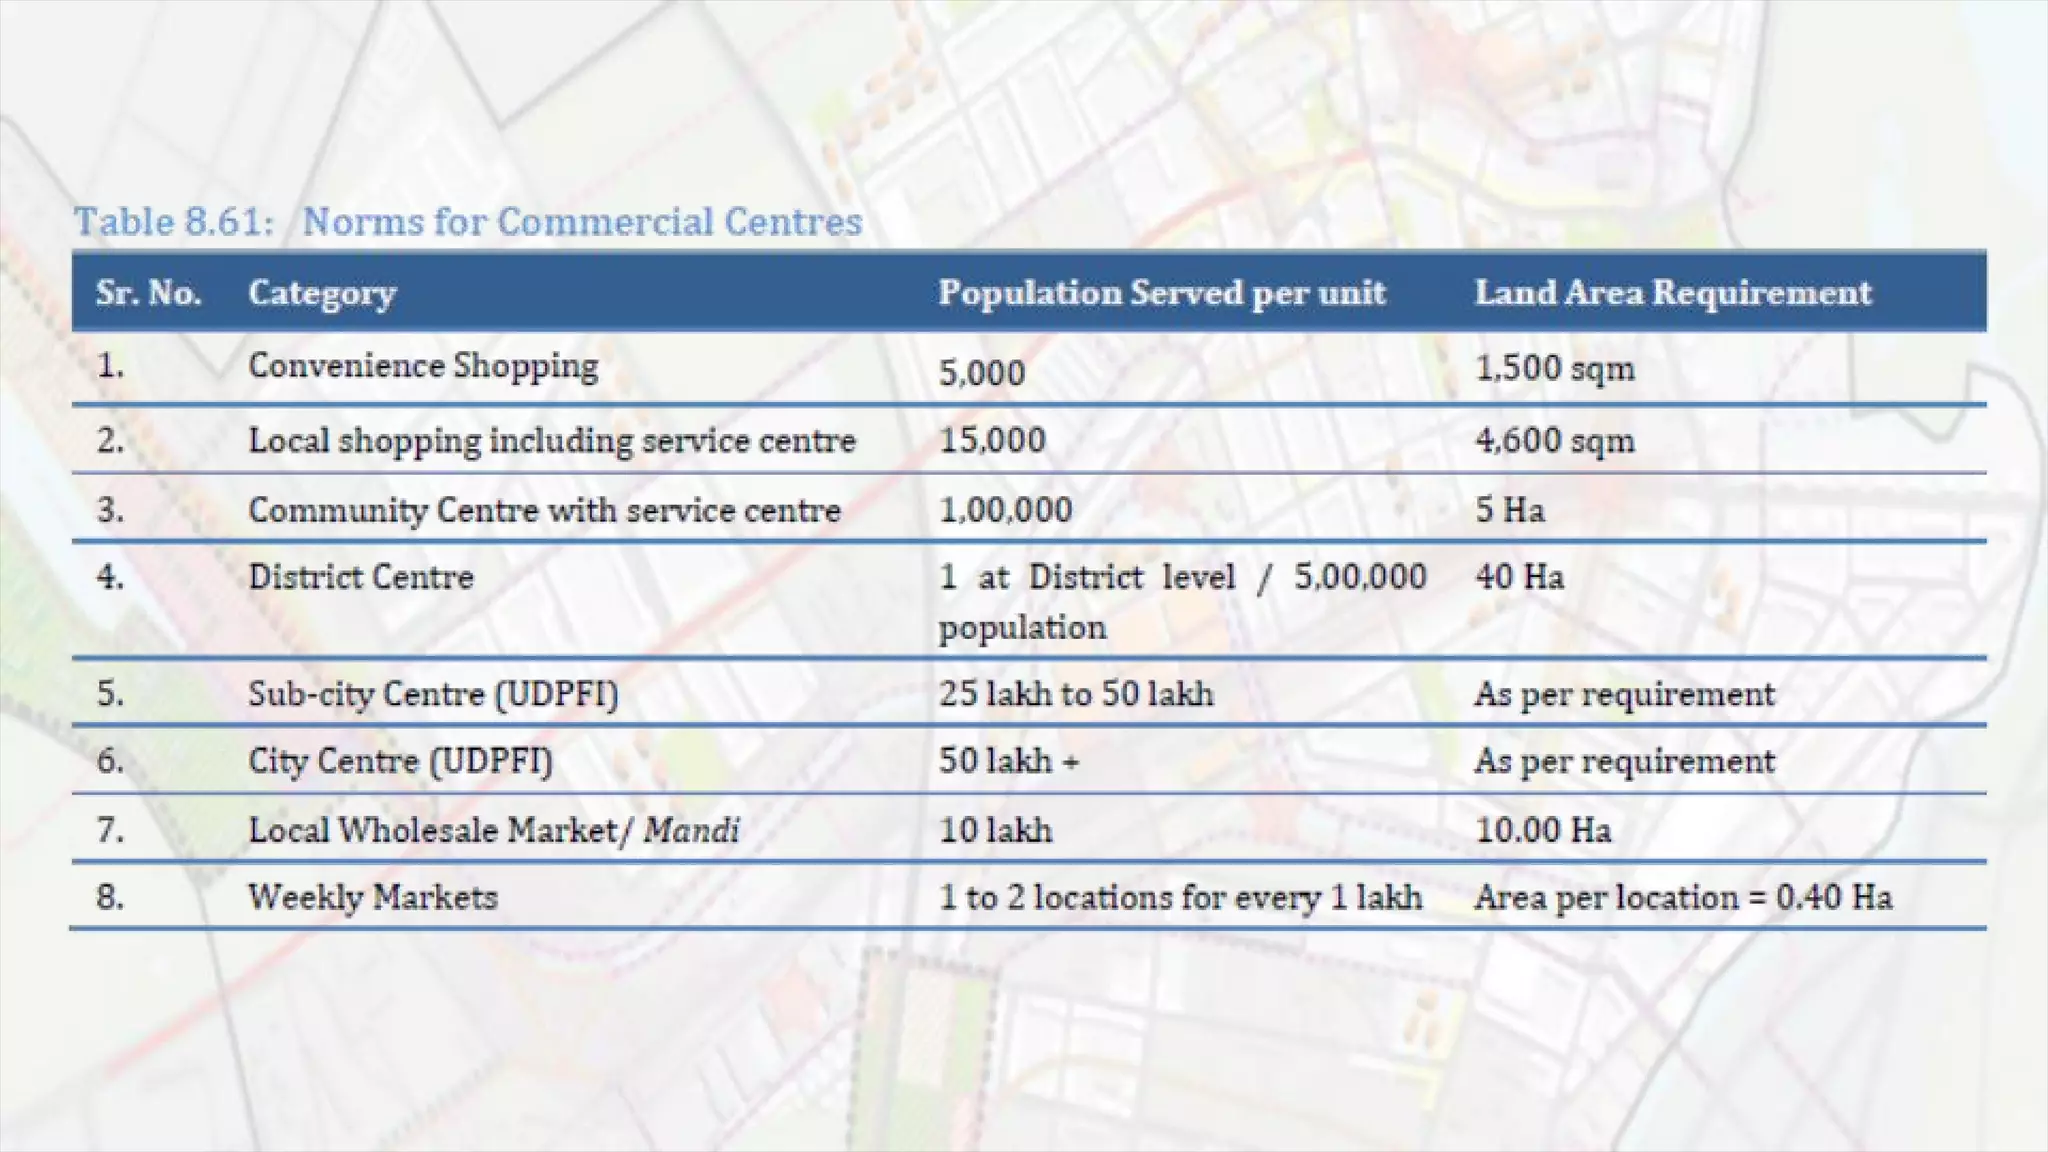2048x1152 pixels.
Task: Click the table title 'Norms for Commercial Centres'
Action: (x=582, y=221)
